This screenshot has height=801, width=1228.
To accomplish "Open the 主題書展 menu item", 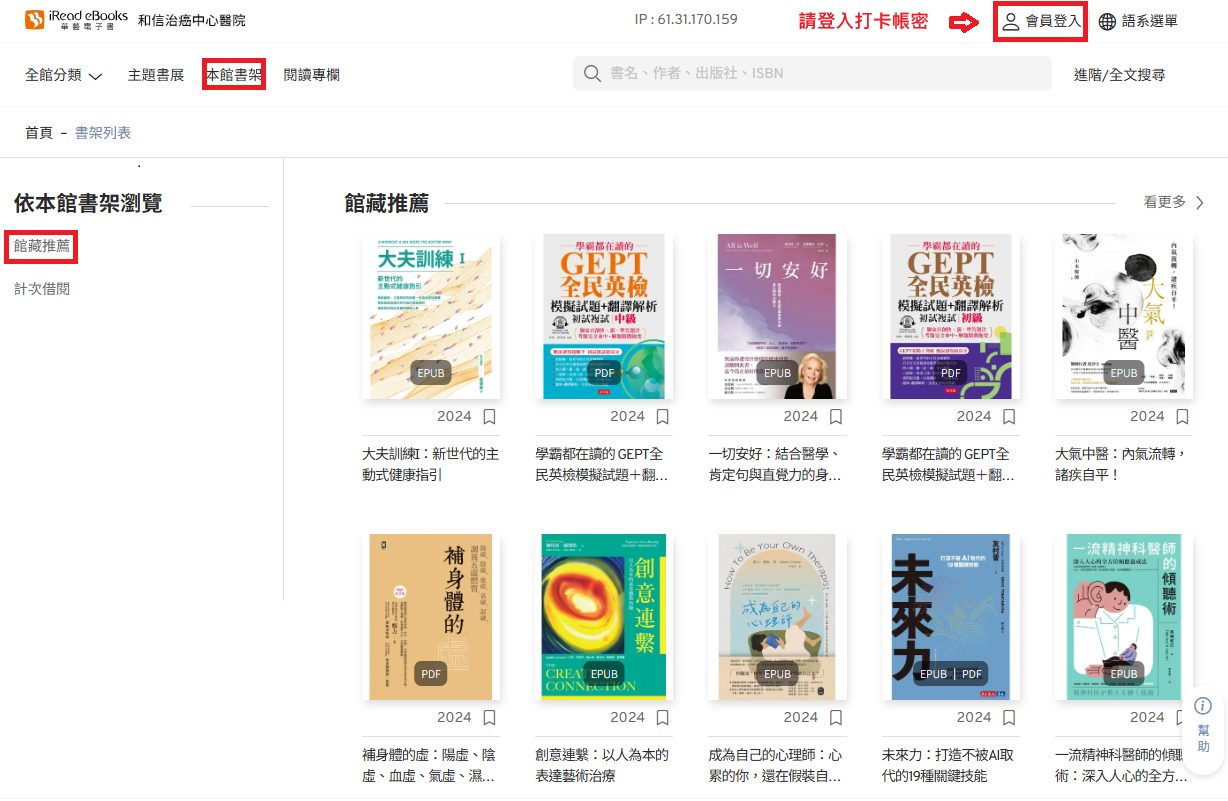I will (x=156, y=75).
